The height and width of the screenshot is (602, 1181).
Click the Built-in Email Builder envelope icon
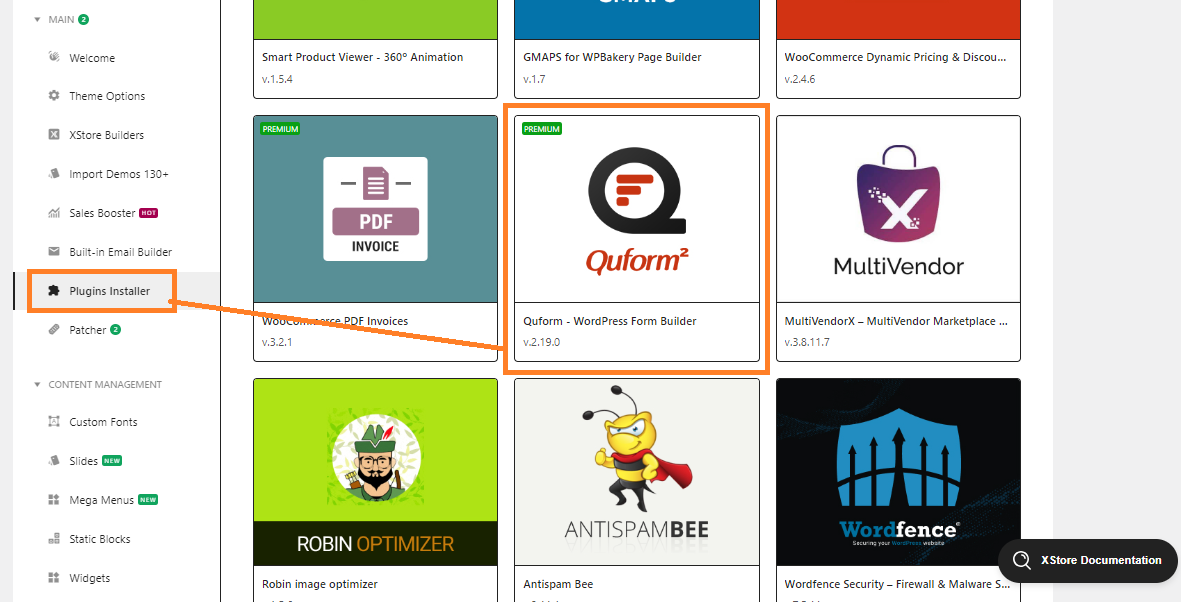(53, 252)
